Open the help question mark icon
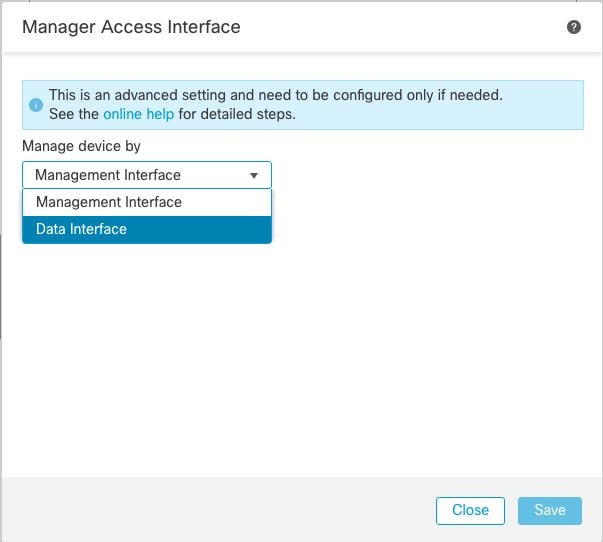 pos(574,27)
